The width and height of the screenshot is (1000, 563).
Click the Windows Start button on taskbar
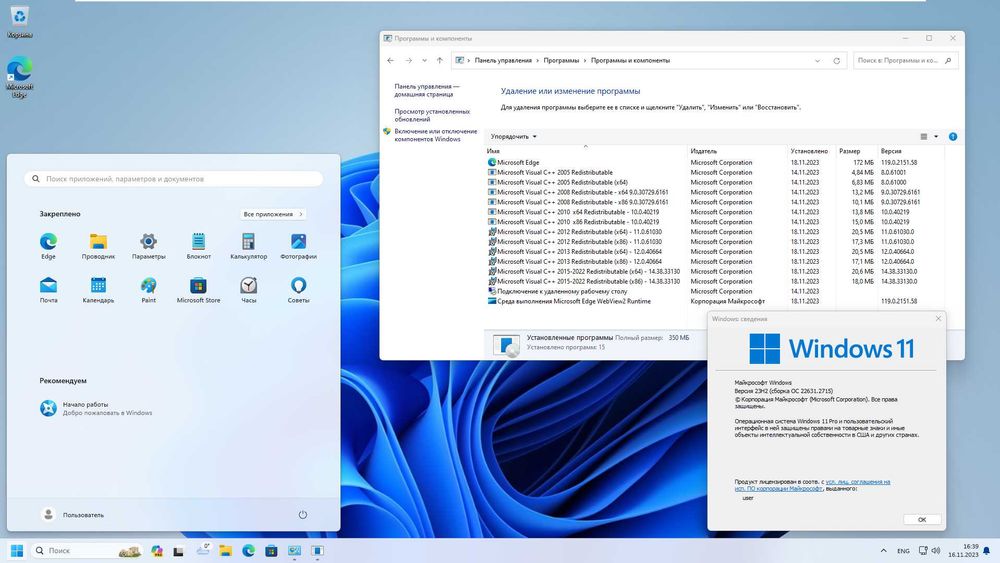pos(17,550)
